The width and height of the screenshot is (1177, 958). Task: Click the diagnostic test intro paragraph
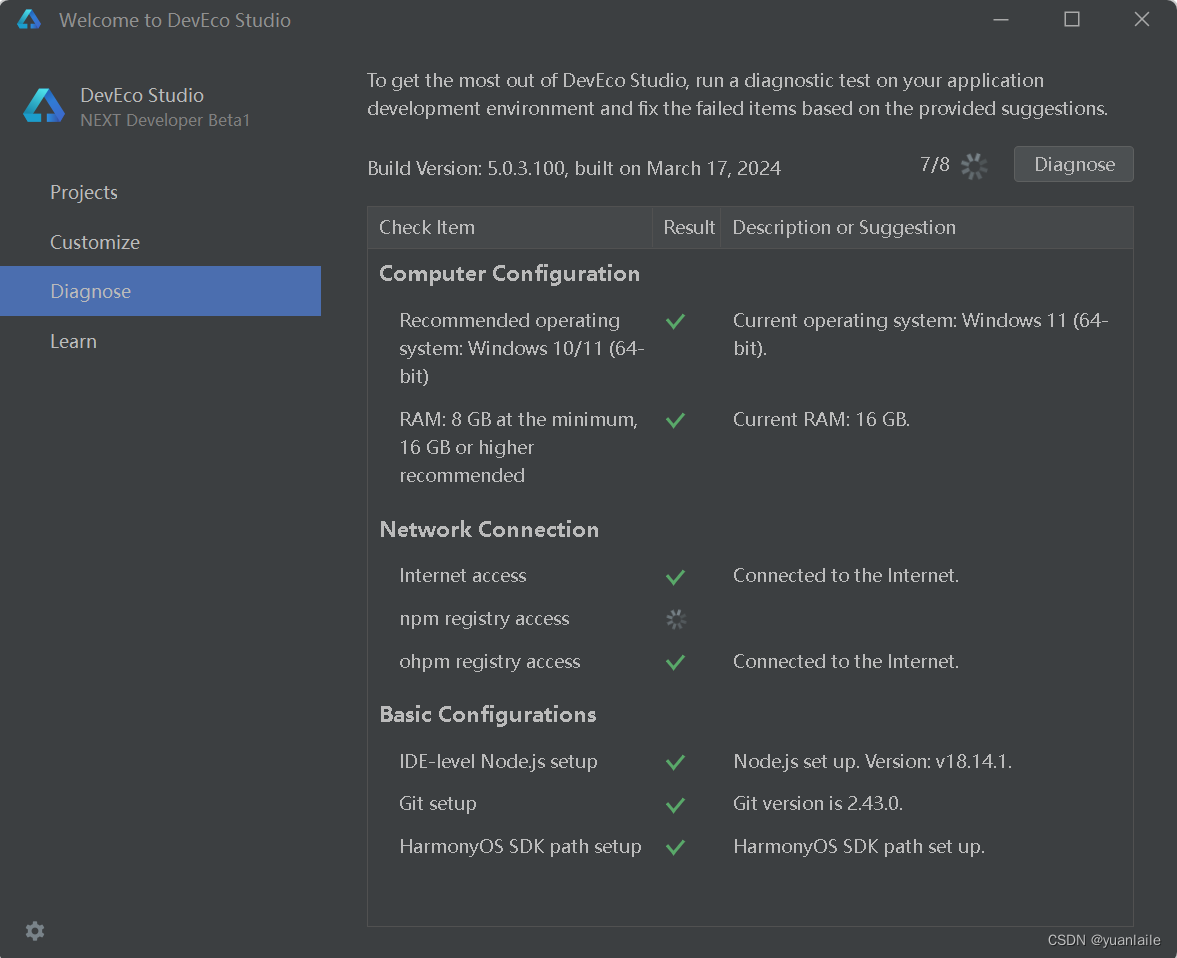738,95
